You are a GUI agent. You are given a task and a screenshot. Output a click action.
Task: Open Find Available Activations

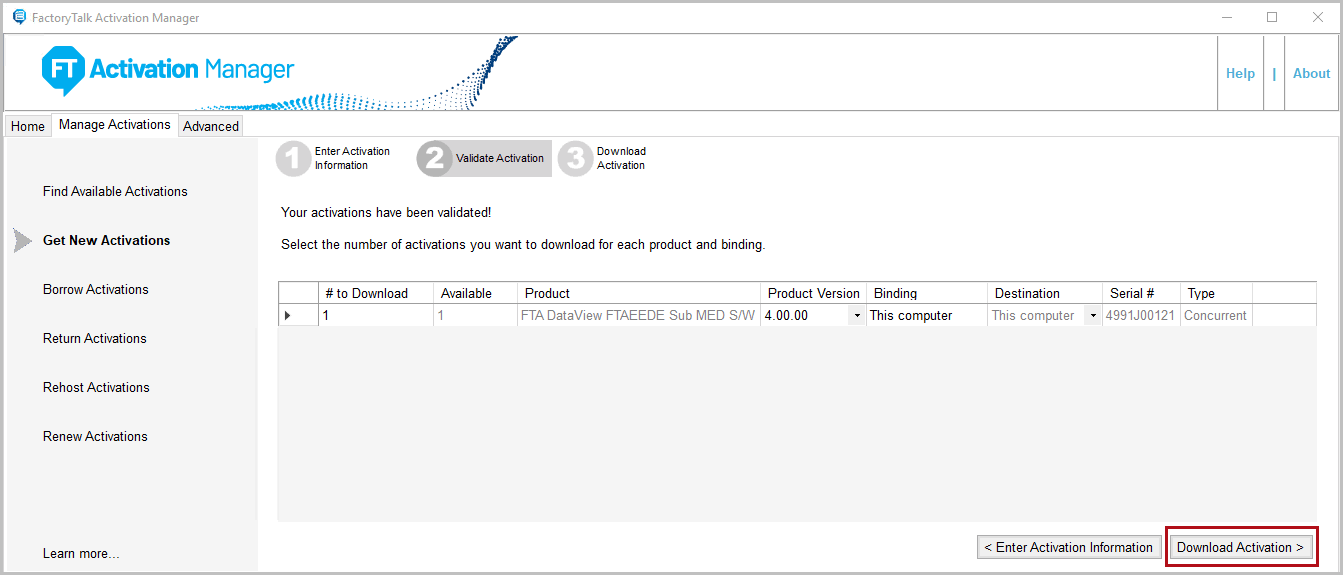(x=115, y=191)
